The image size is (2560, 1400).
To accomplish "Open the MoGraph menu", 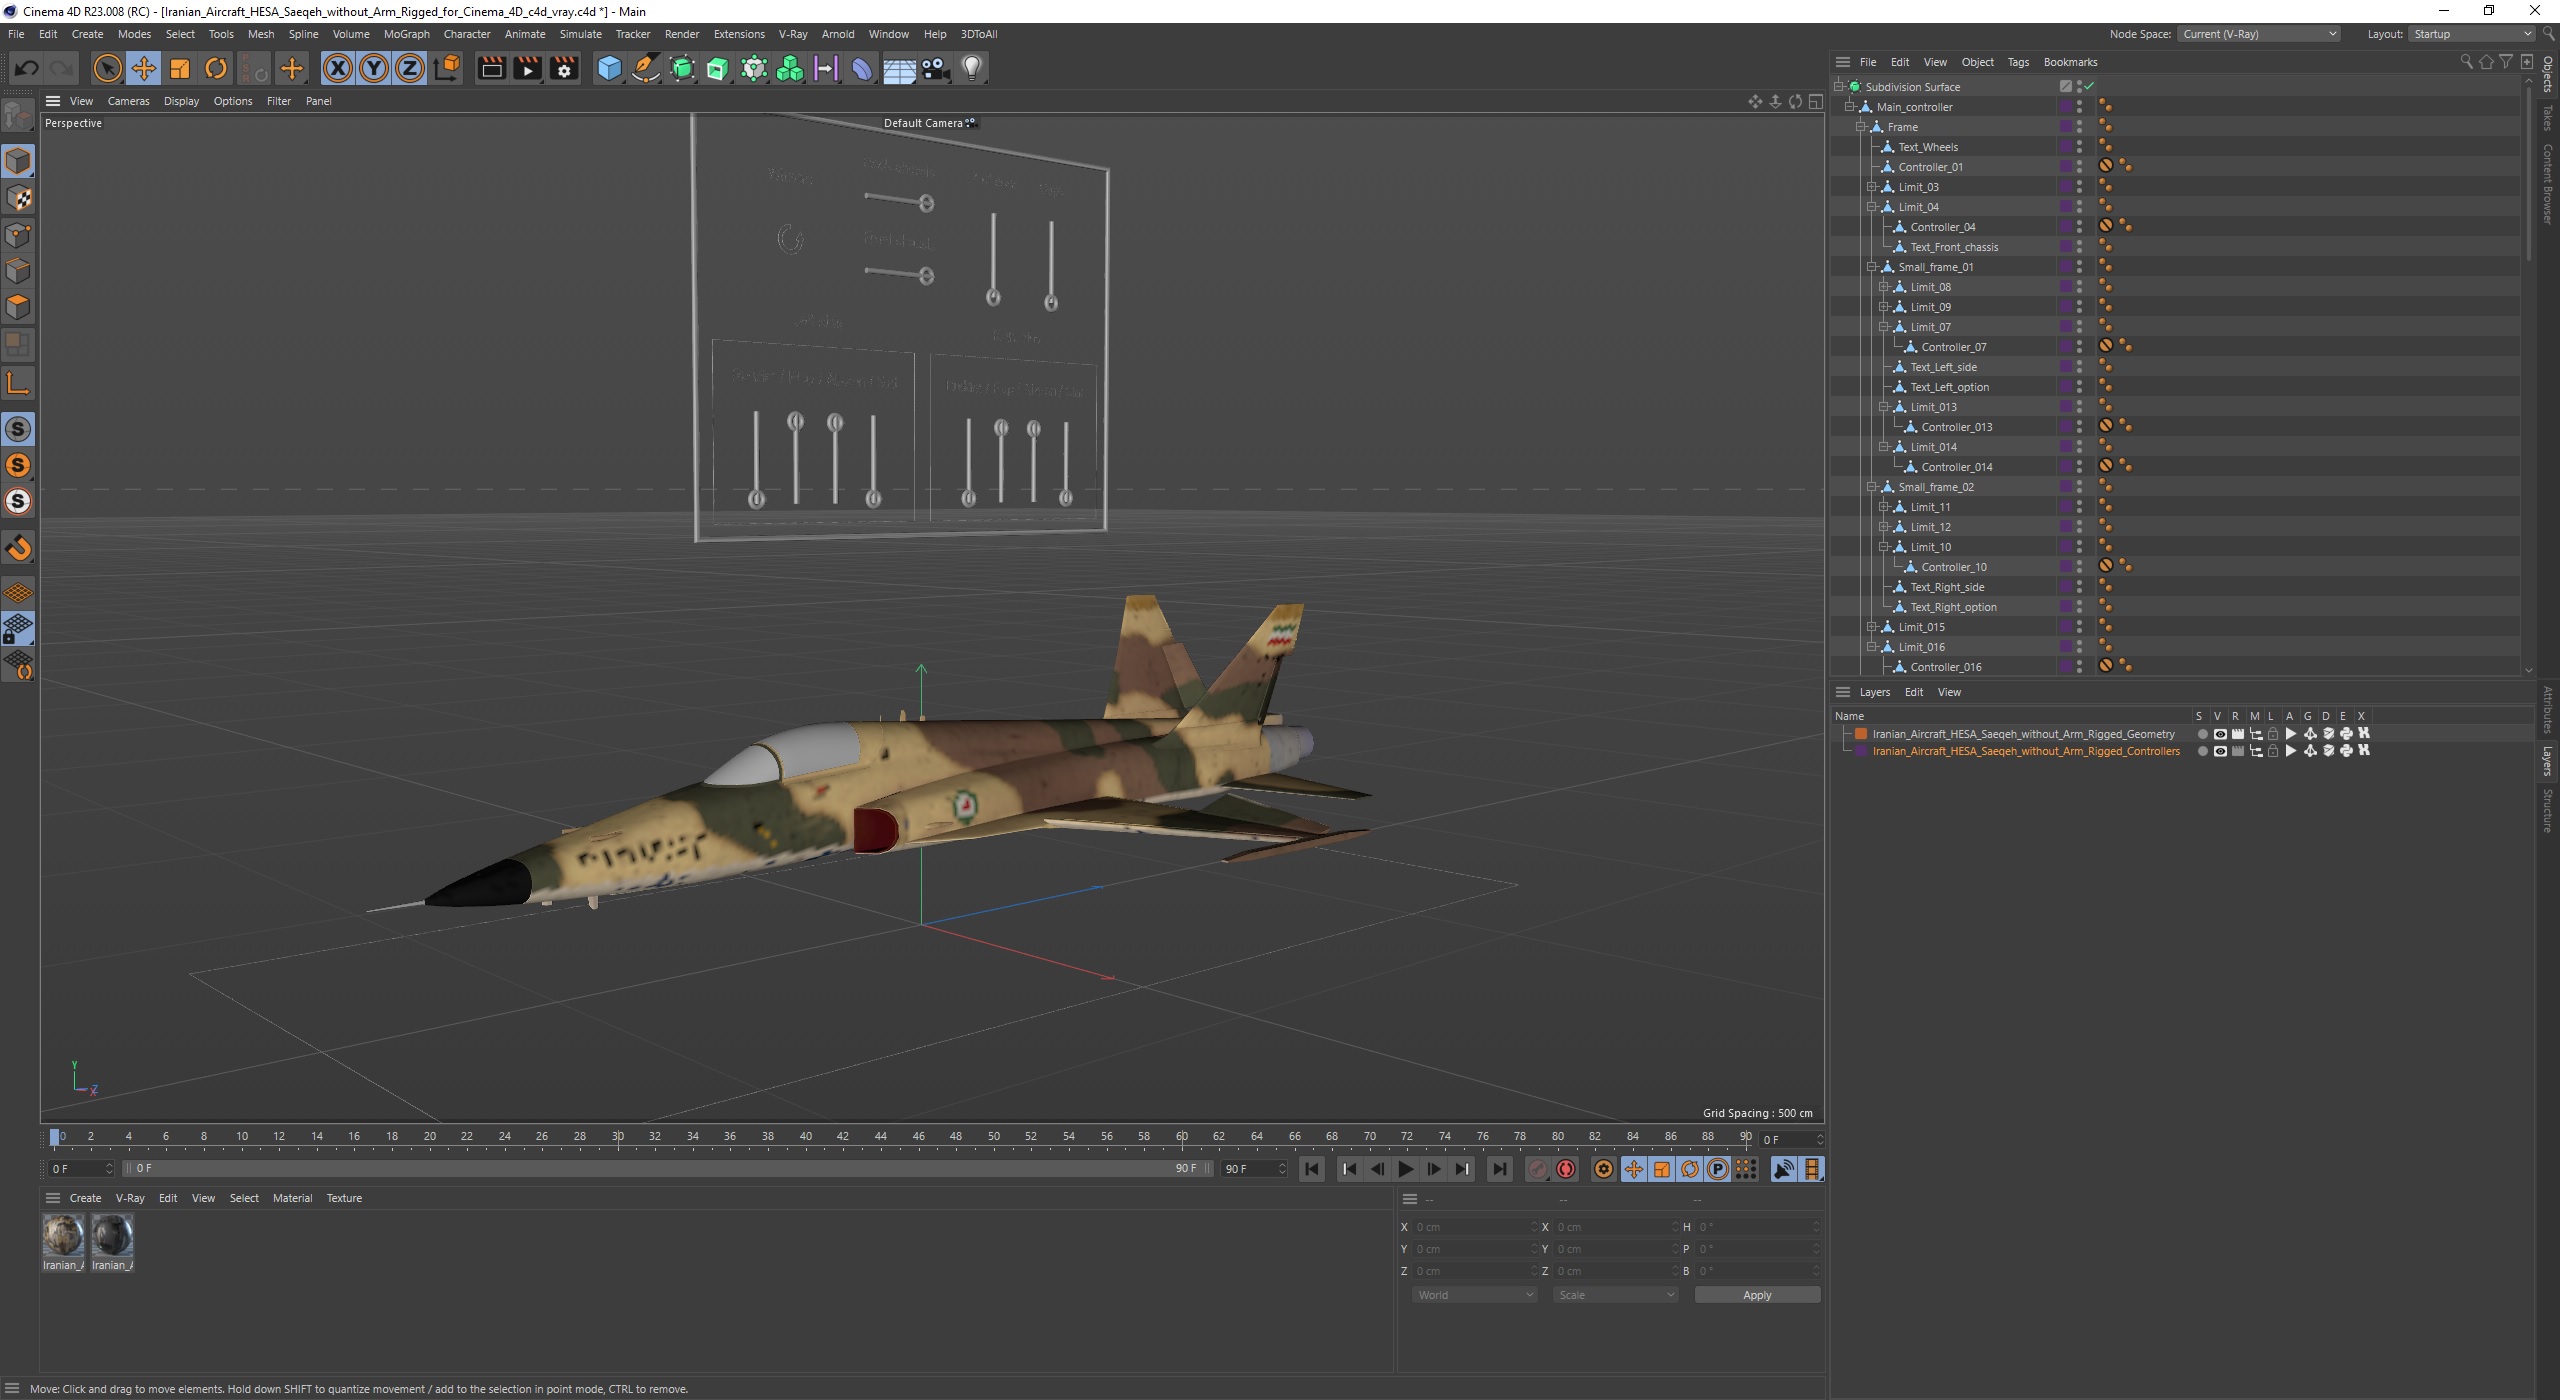I will [406, 34].
